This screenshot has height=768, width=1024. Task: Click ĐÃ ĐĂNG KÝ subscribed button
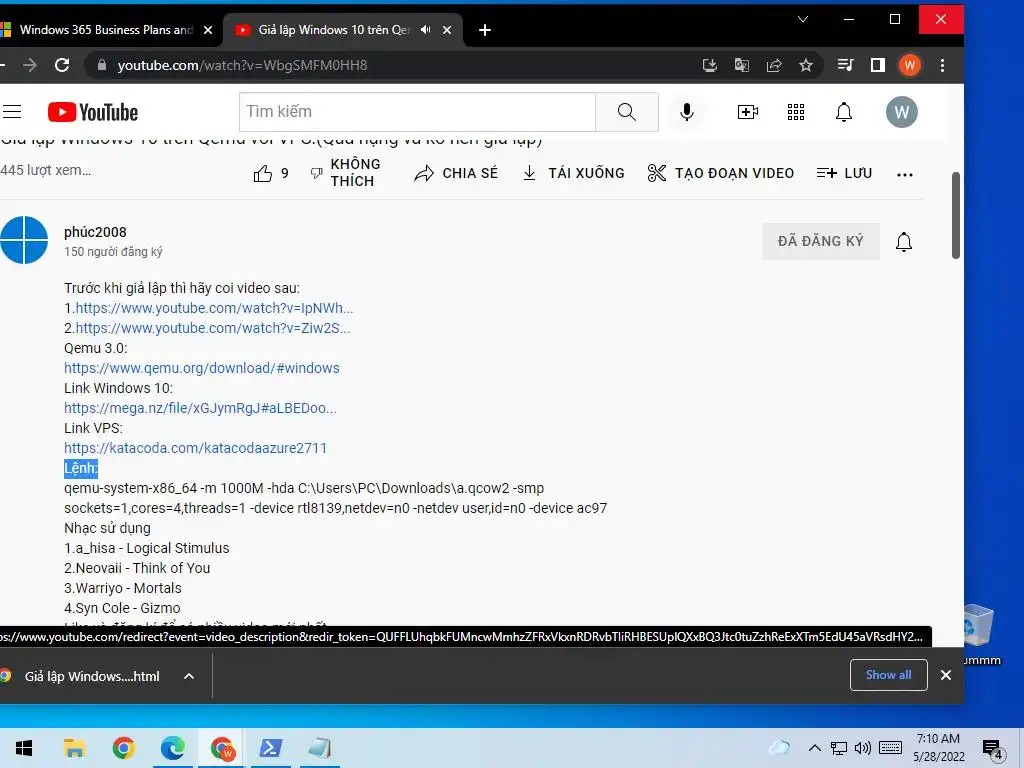(820, 241)
